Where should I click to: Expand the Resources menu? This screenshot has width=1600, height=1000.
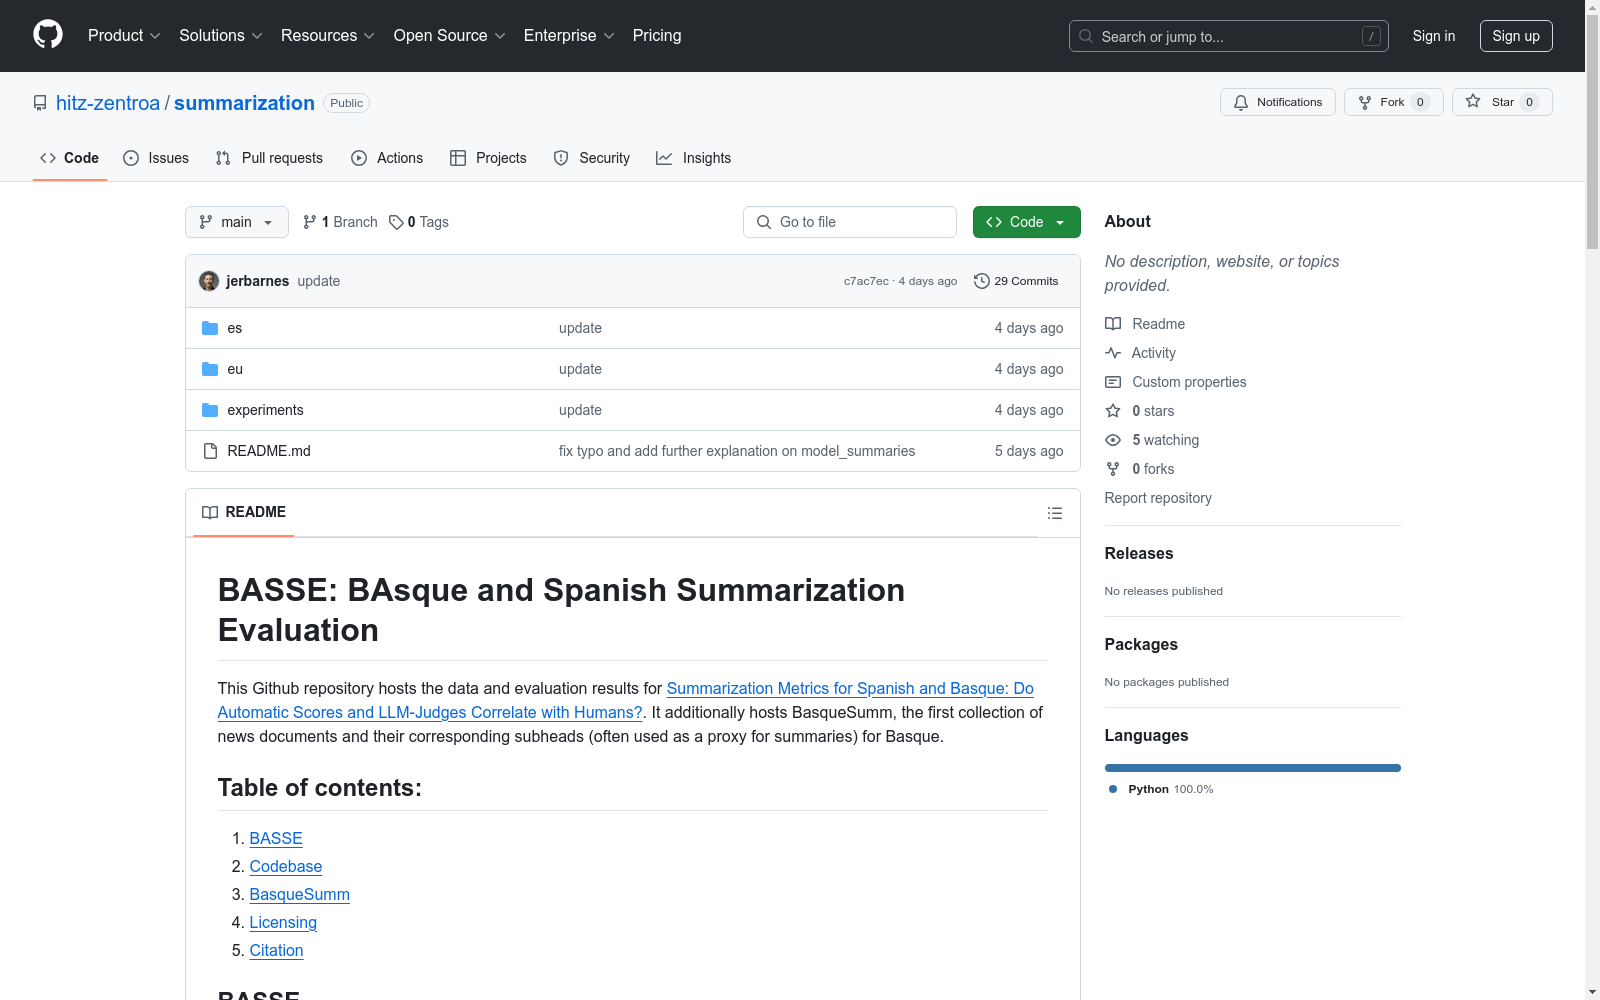coord(328,36)
